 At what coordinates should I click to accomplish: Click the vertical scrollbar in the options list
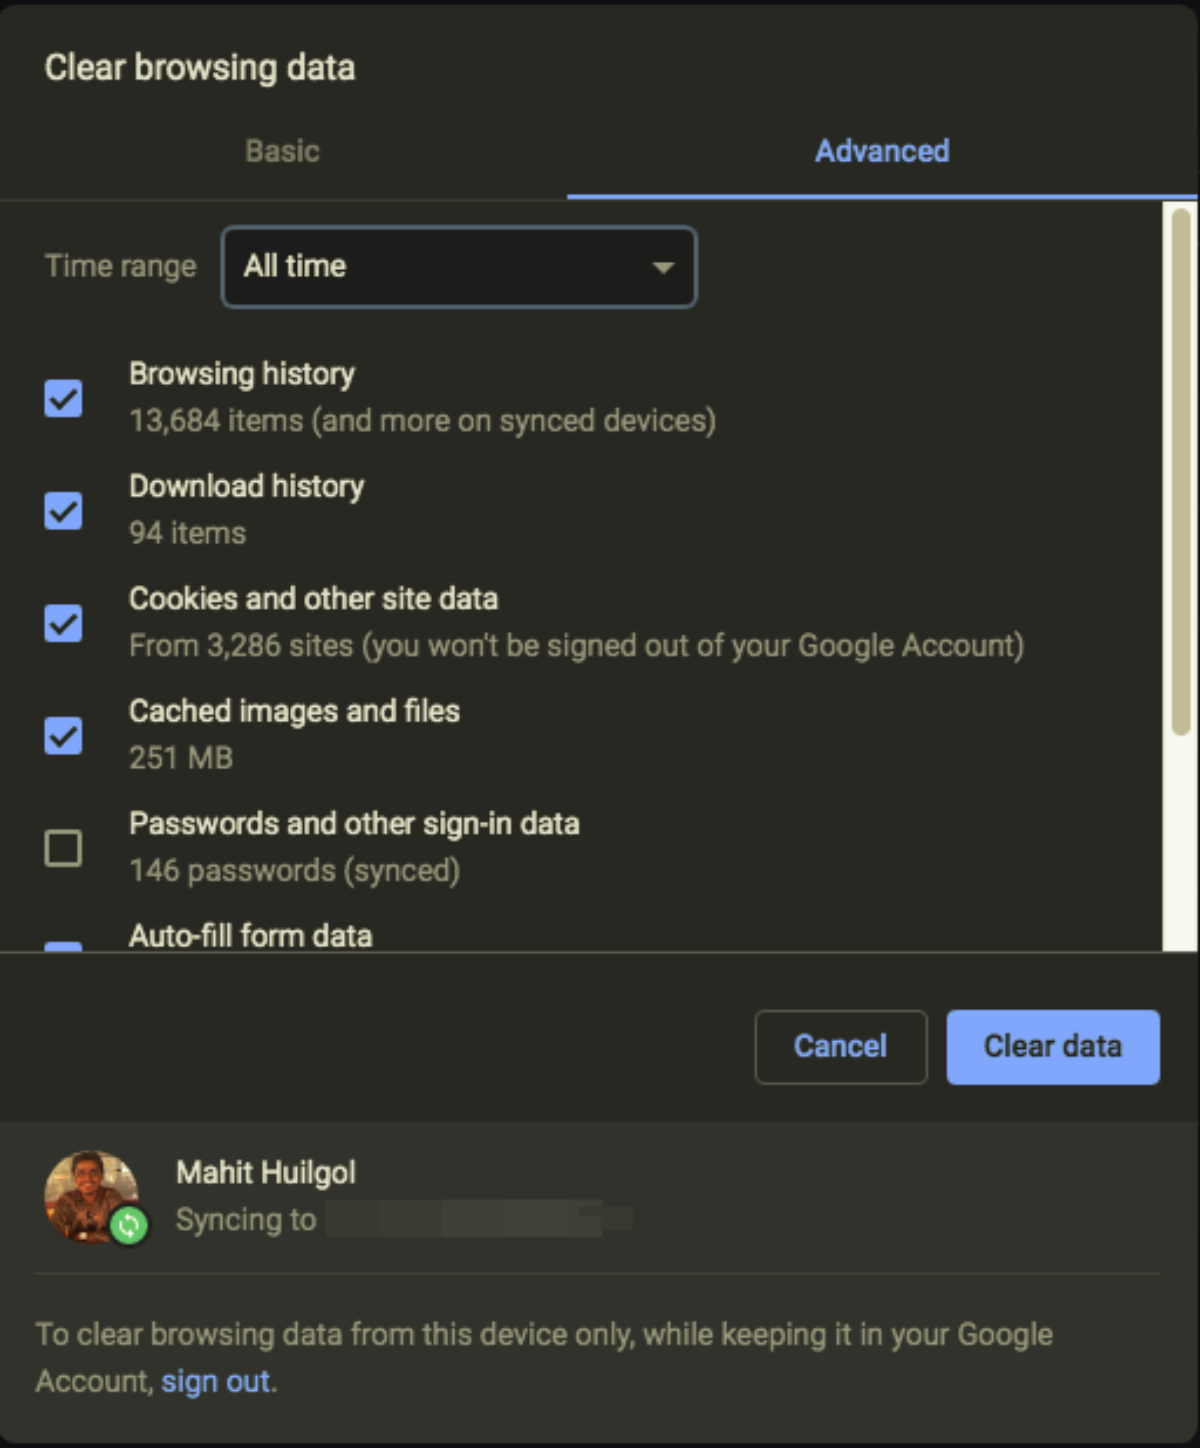(x=1180, y=470)
